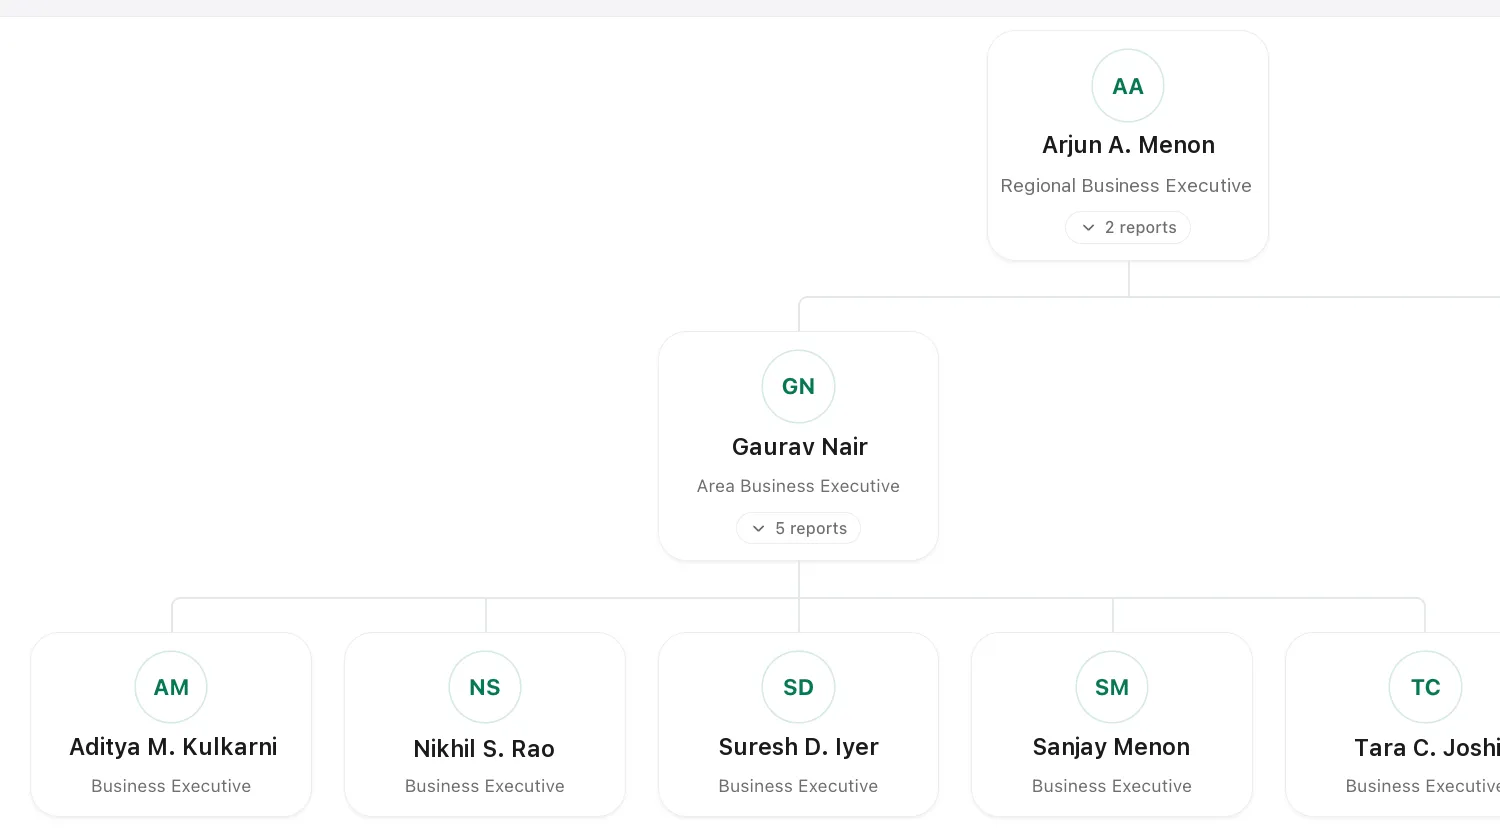Select the name Sanjay Menon
Screen dimensions: 1500x840
[1111, 747]
